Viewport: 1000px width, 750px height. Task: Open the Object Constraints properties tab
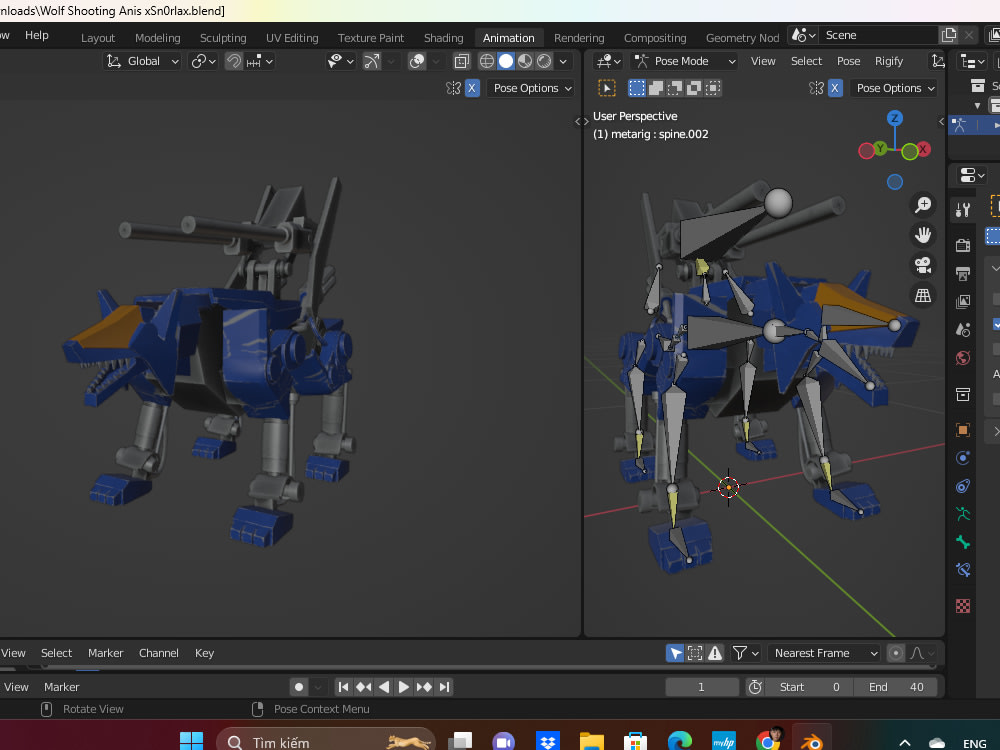pyautogui.click(x=963, y=486)
